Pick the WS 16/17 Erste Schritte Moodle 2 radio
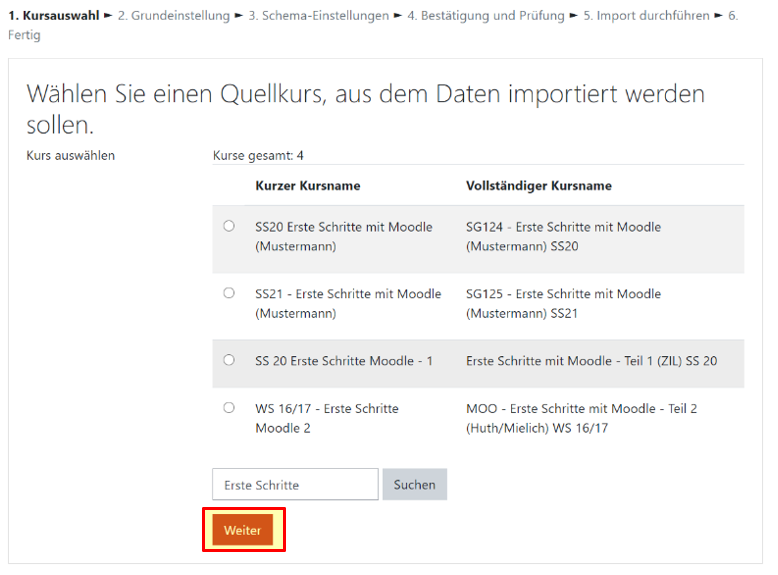Viewport: 778px width, 575px height. 229,408
